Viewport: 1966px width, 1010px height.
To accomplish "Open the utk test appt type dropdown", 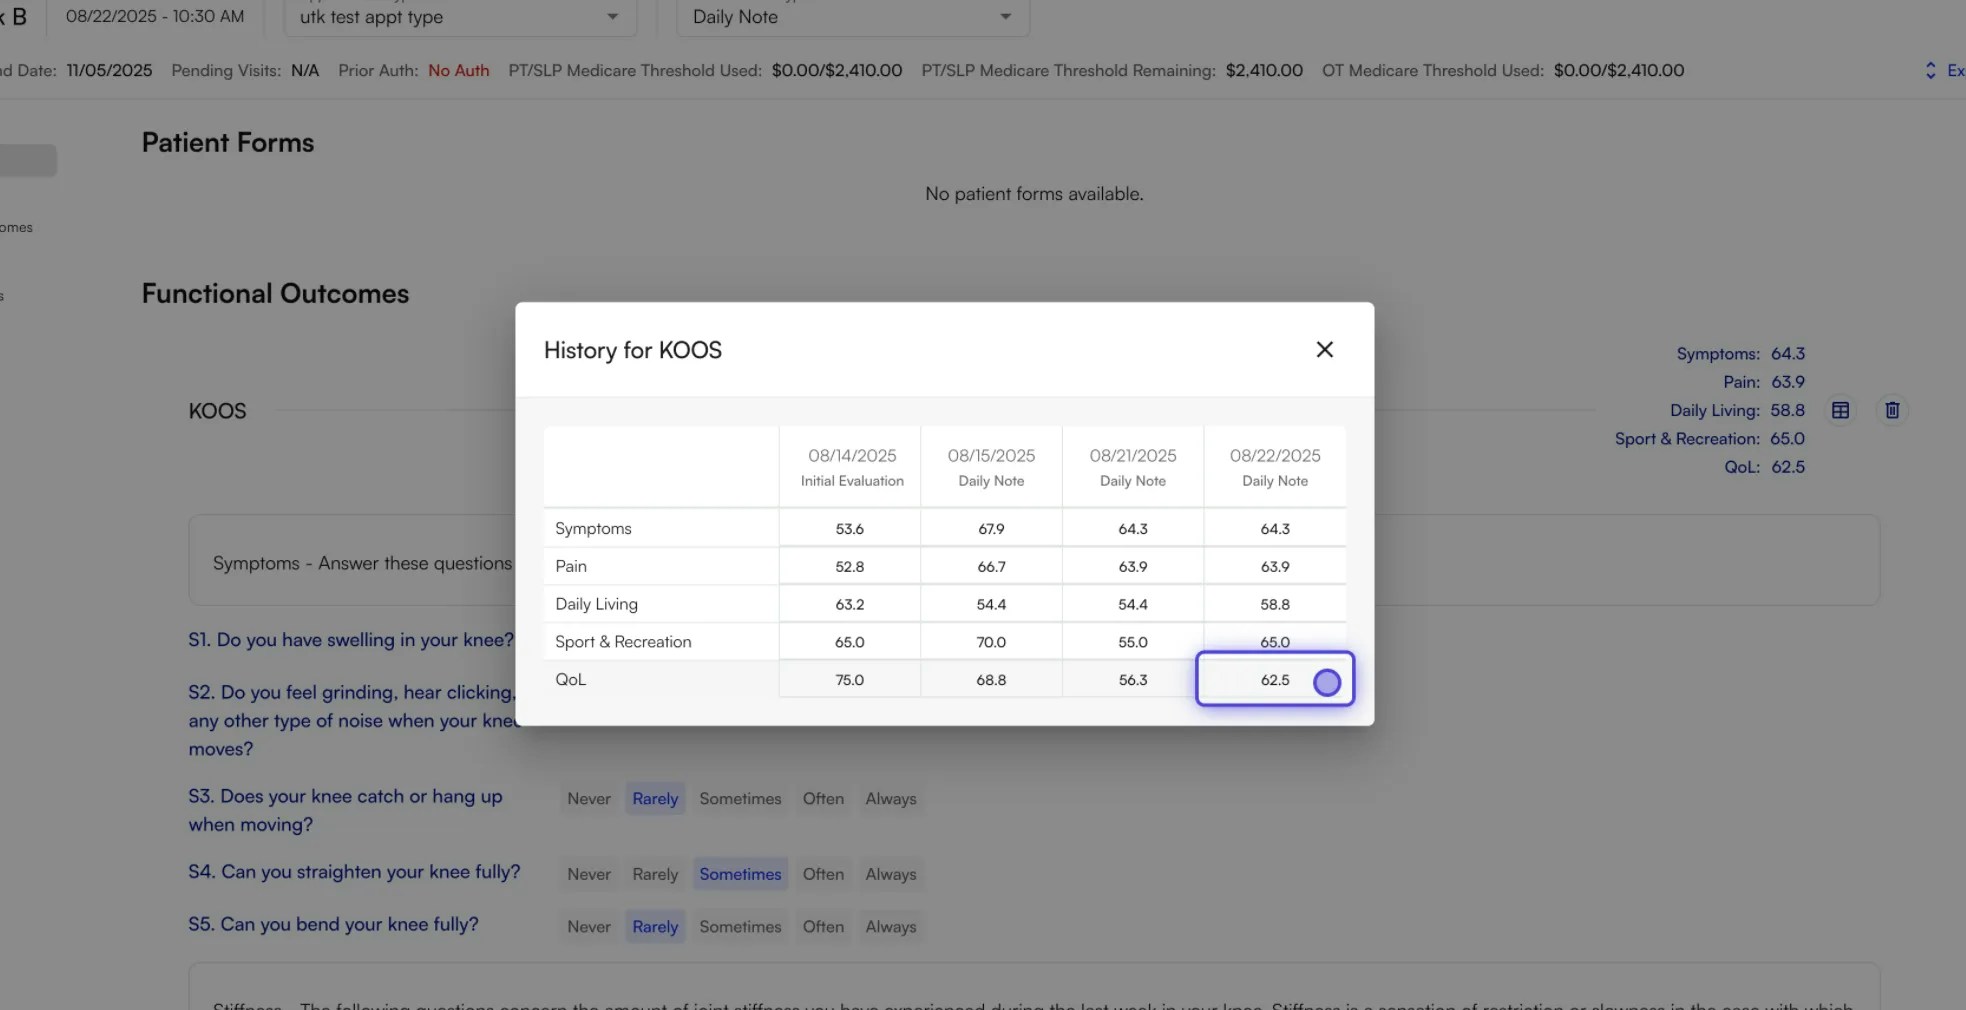I will 460,17.
